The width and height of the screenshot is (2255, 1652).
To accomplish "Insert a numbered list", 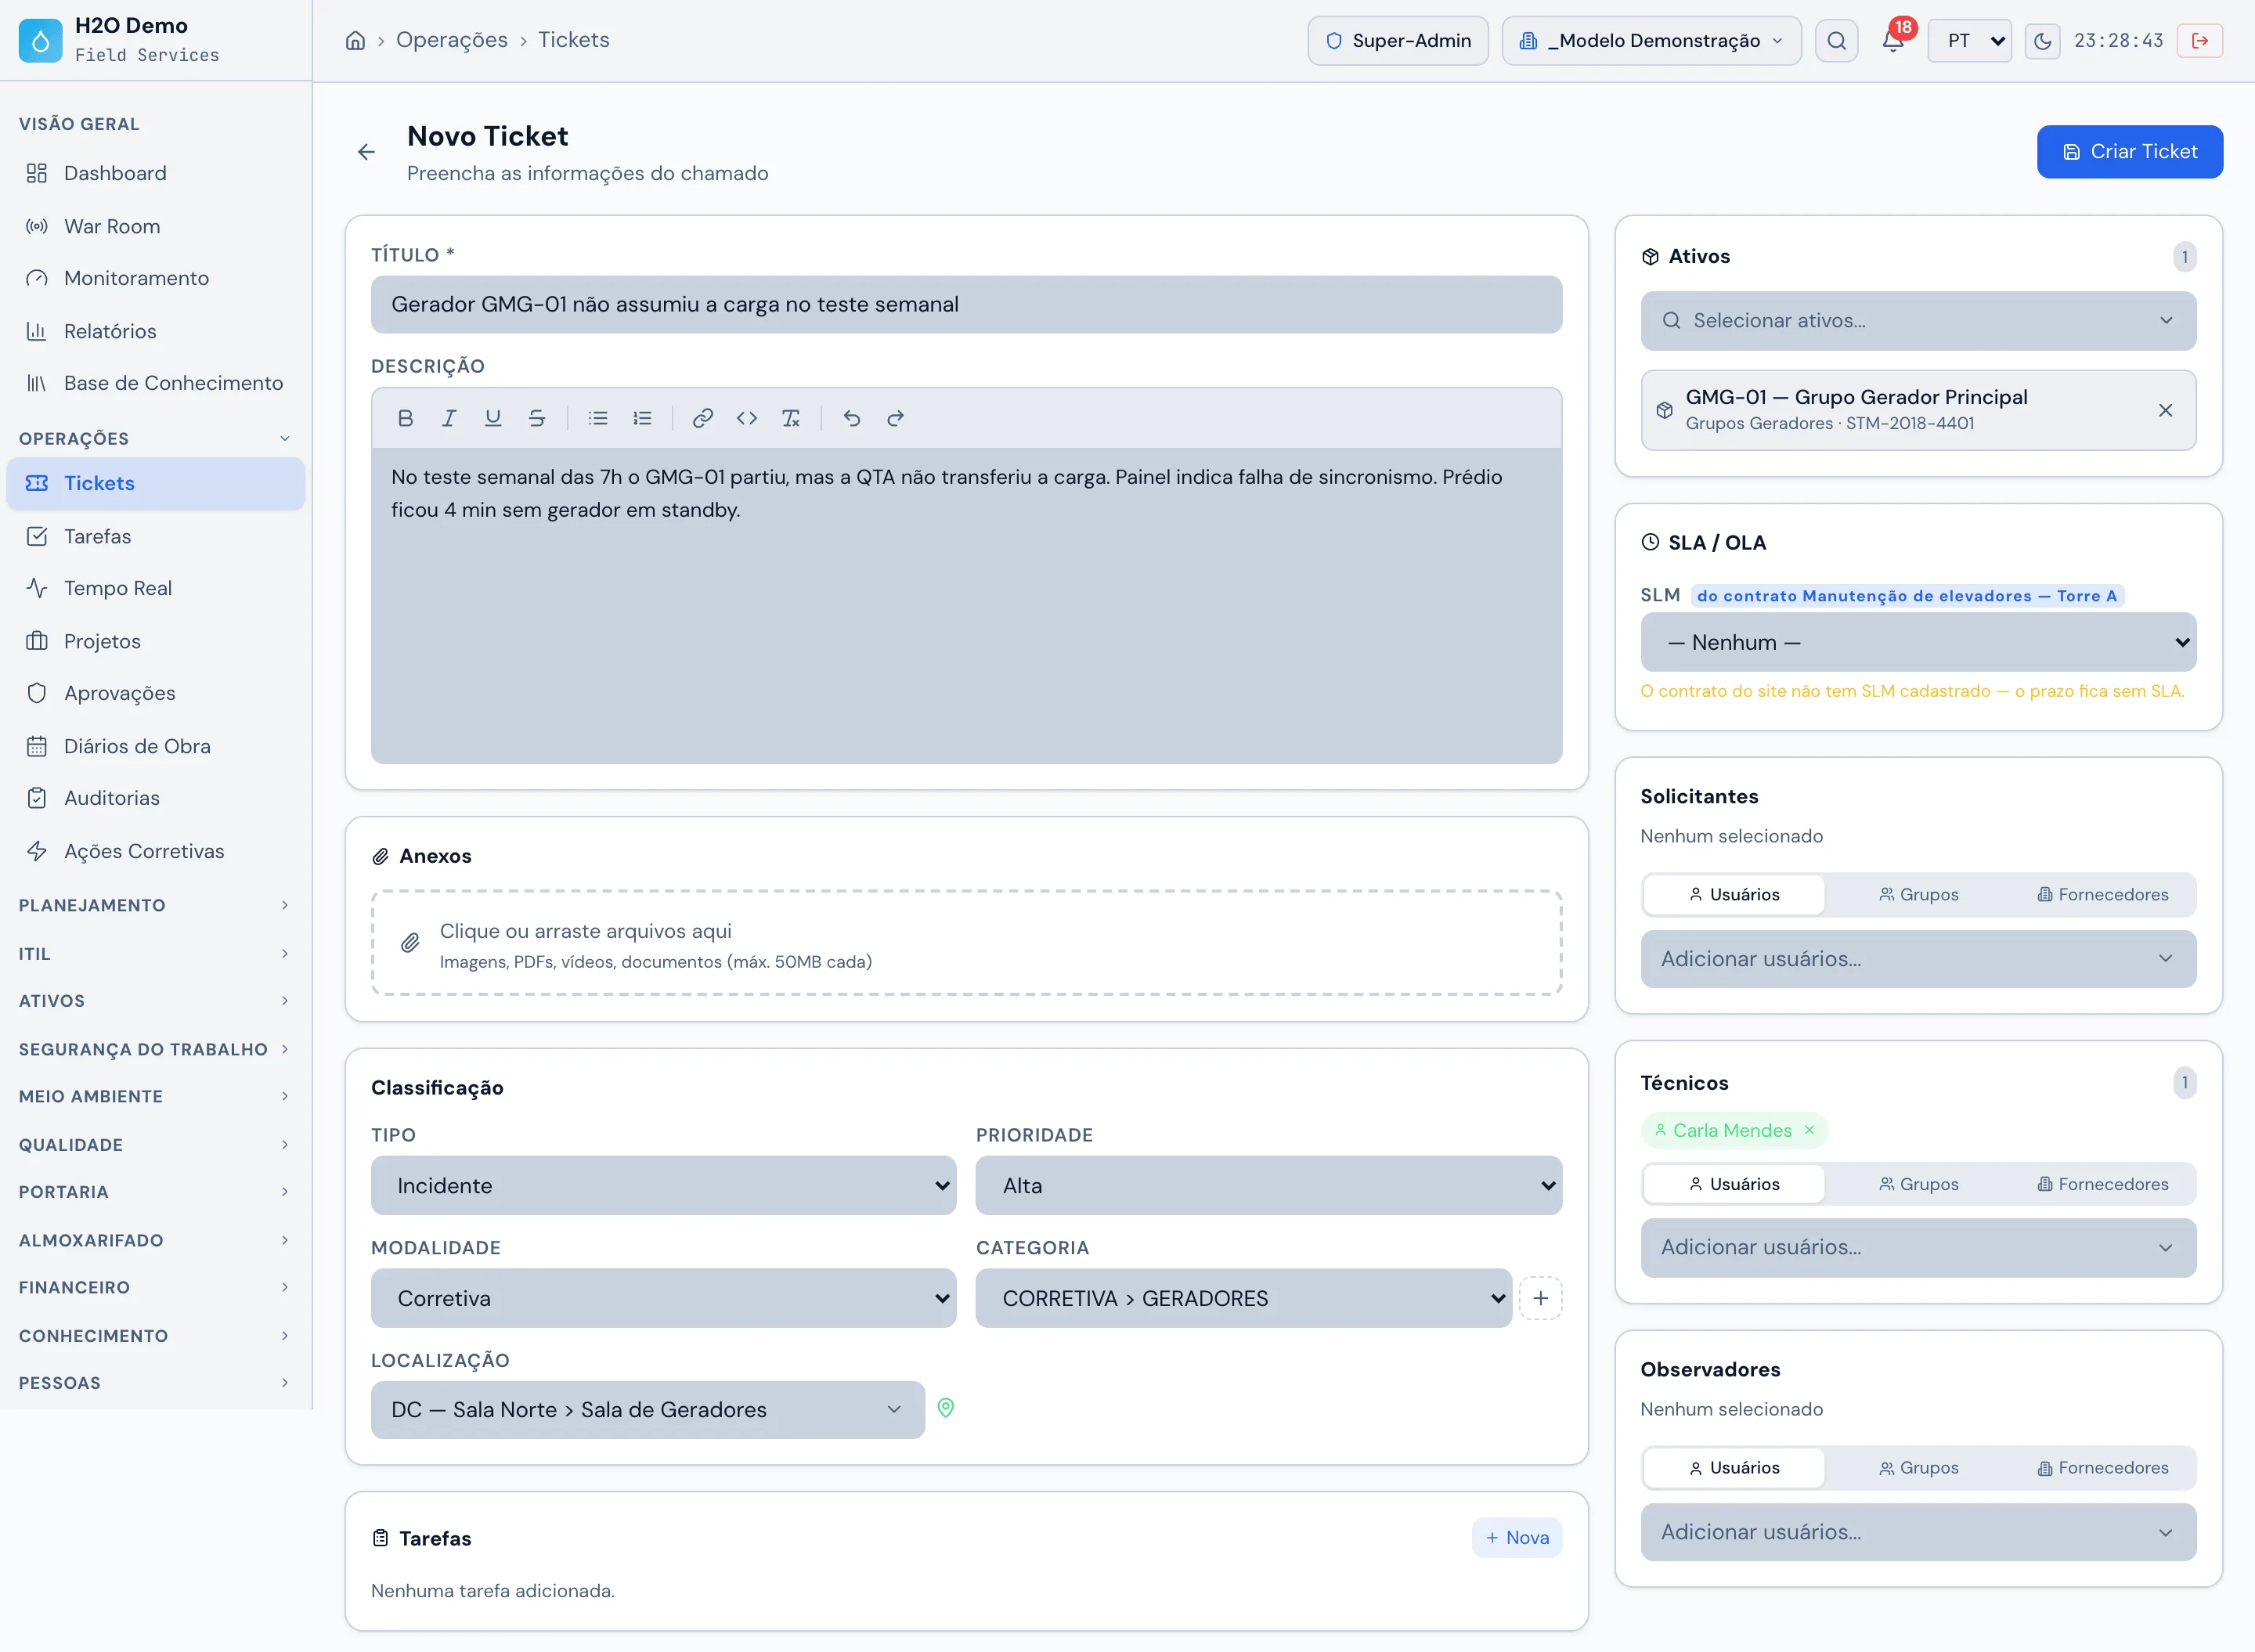I will [642, 418].
